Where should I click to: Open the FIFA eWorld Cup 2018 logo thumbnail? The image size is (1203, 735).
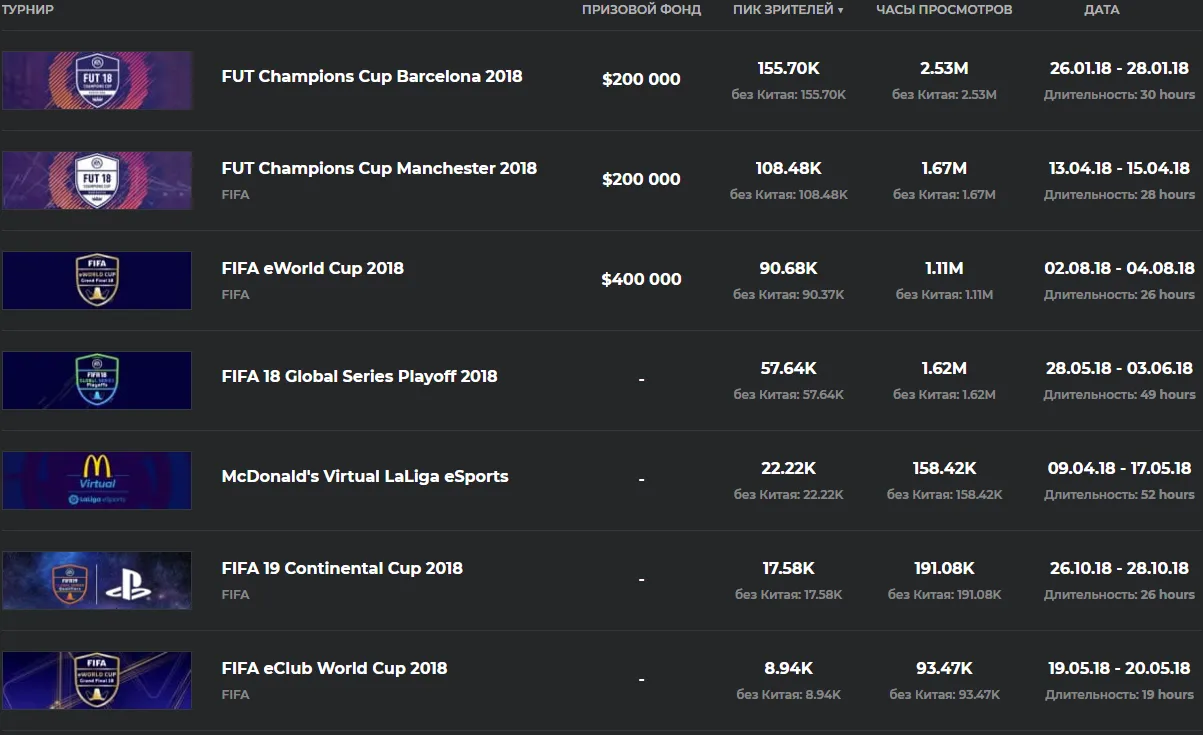pyautogui.click(x=97, y=280)
